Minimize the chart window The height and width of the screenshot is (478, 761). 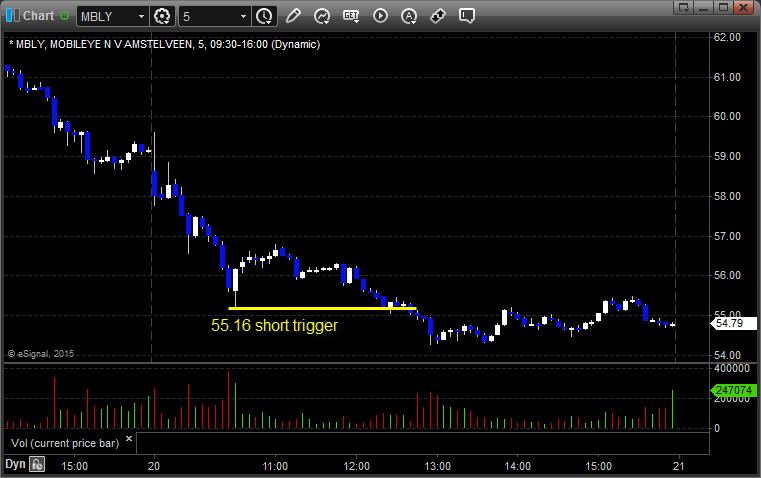(704, 7)
